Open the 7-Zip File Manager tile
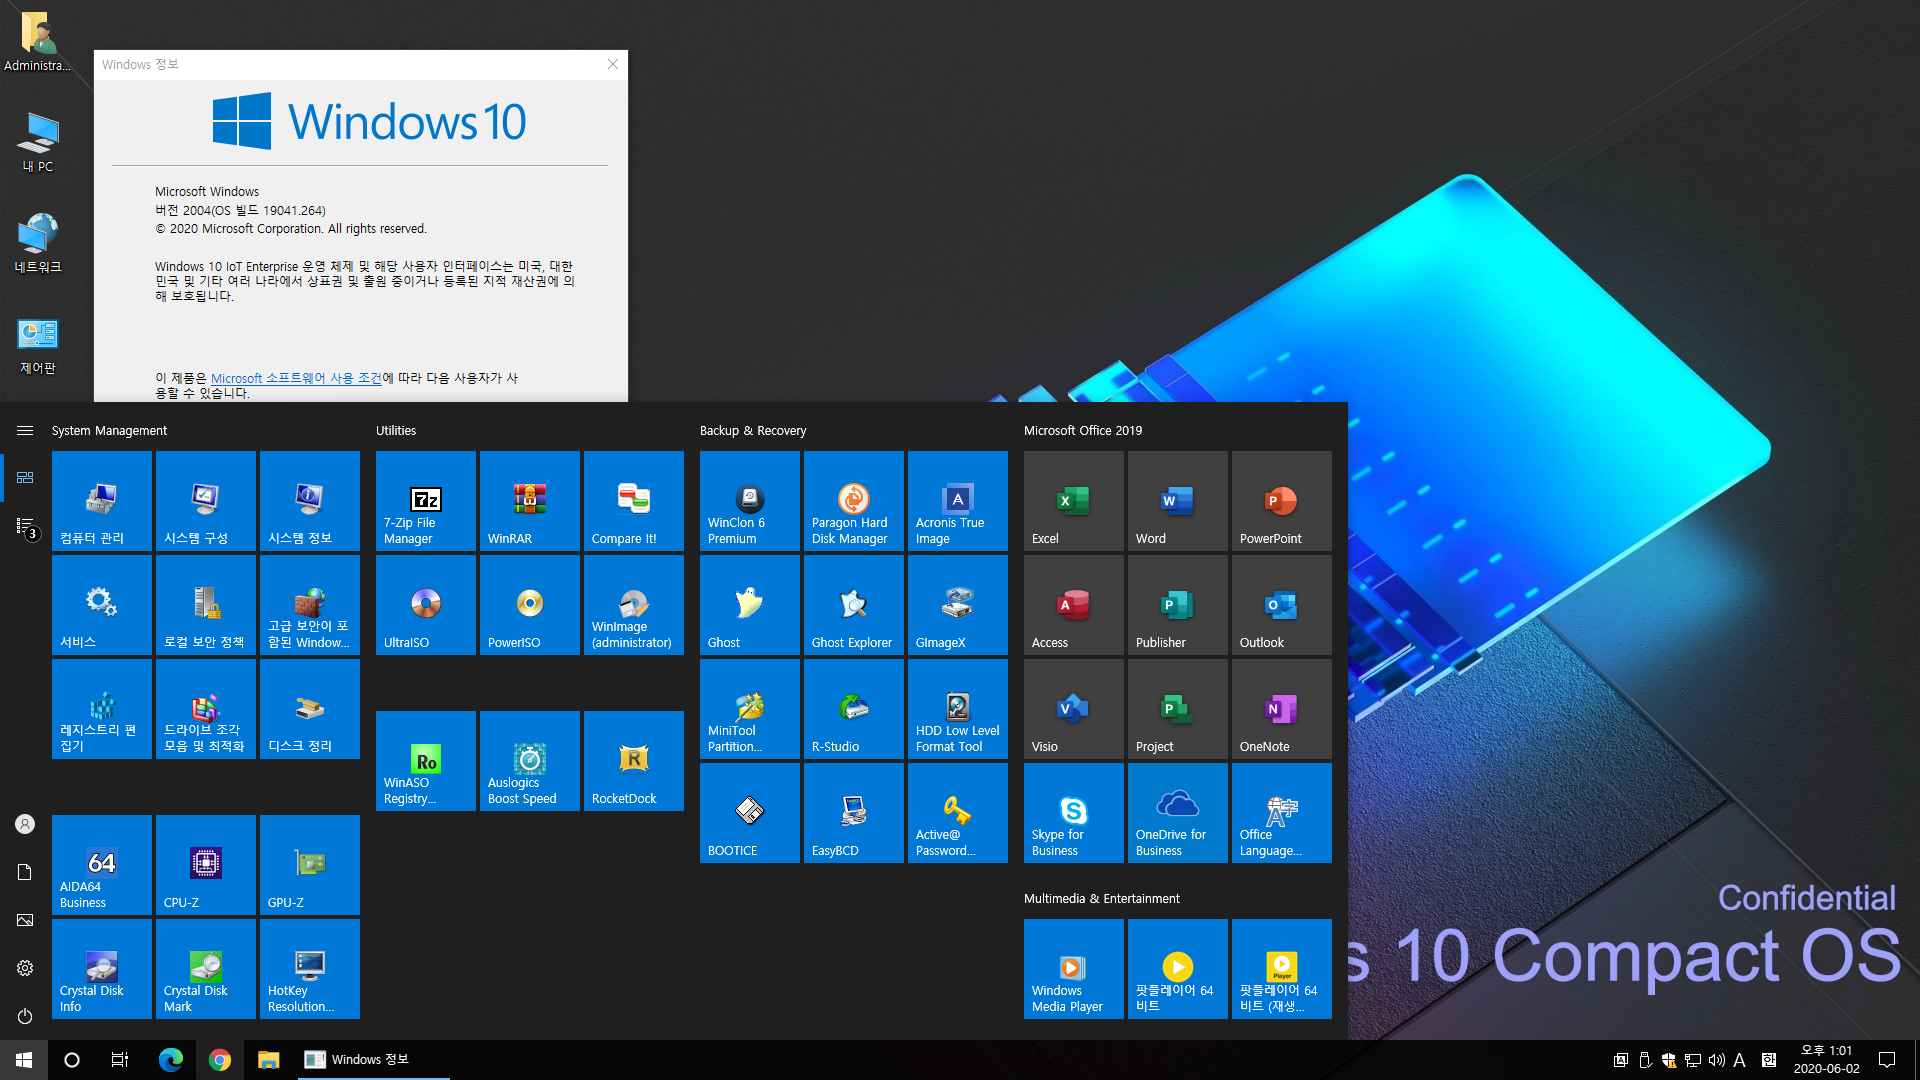 pyautogui.click(x=426, y=501)
